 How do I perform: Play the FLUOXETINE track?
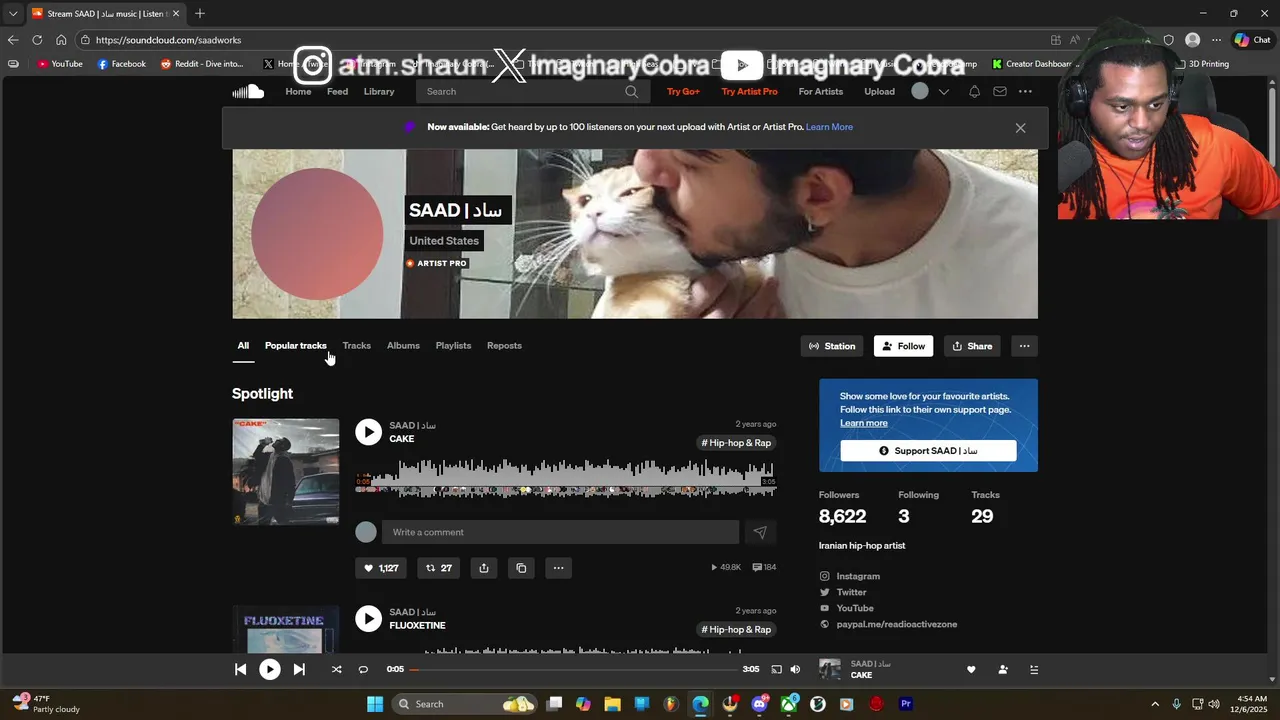click(369, 618)
